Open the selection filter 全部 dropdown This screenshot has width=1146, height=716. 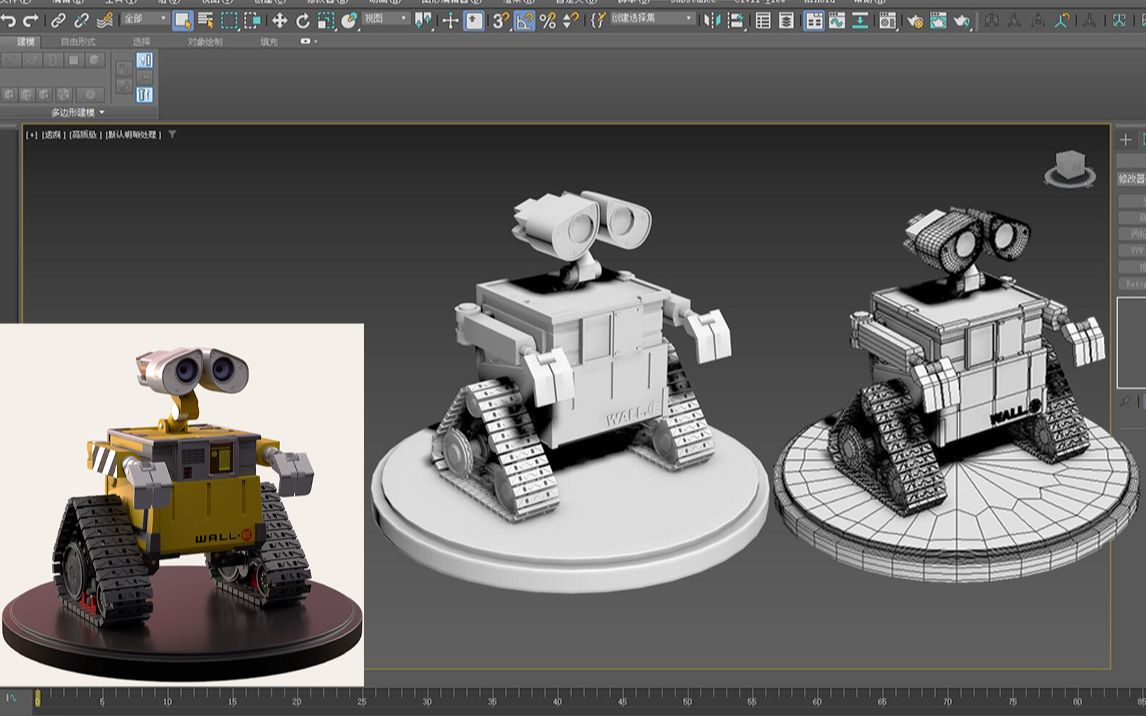pos(144,19)
